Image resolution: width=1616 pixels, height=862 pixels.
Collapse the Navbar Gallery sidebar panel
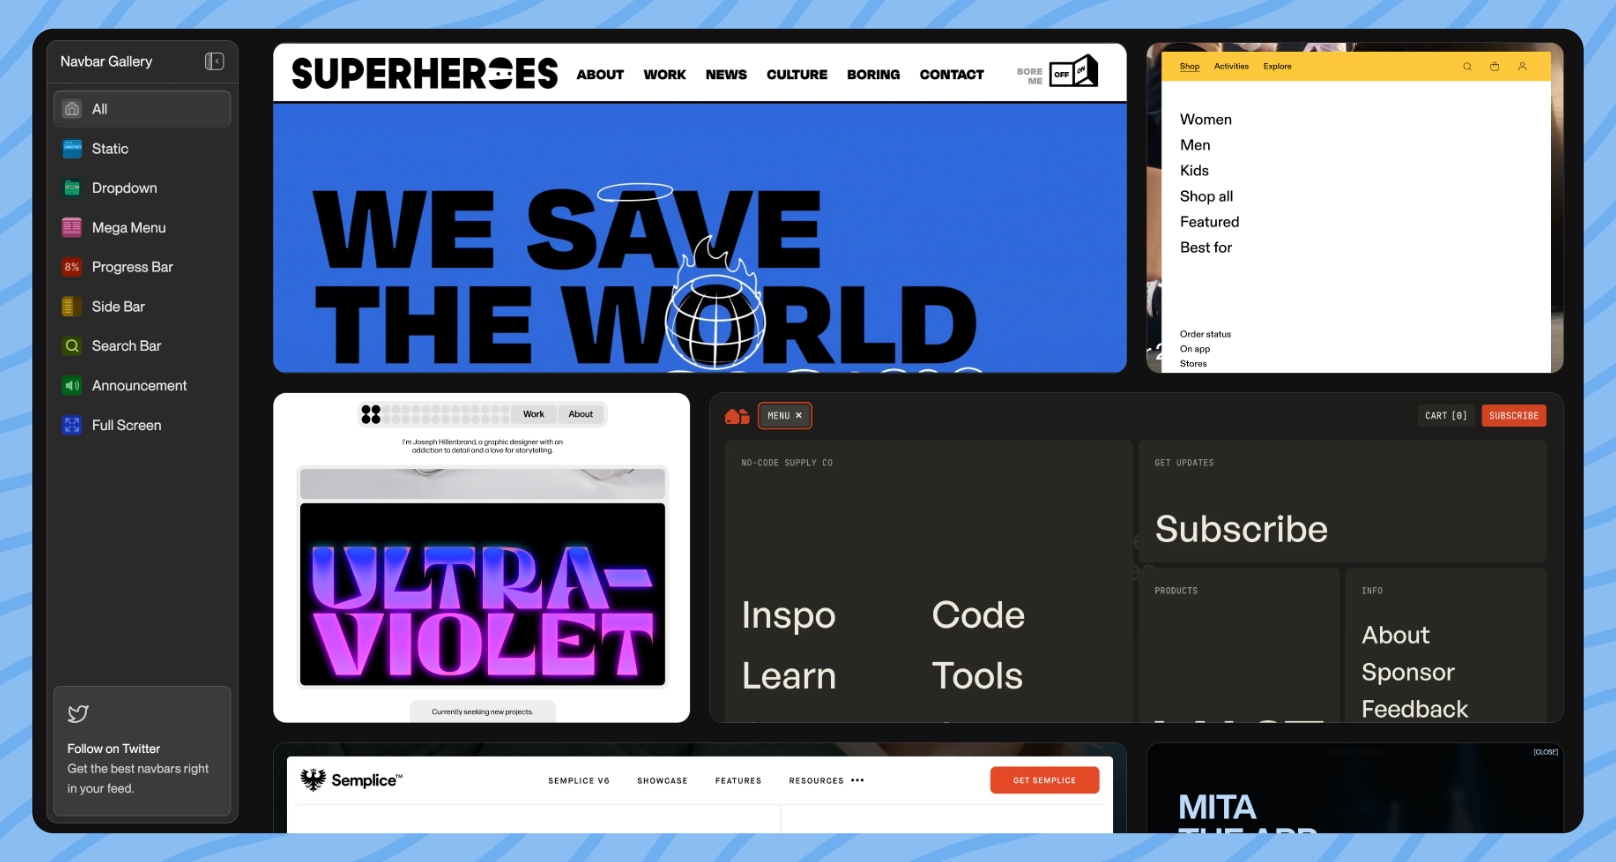(214, 62)
